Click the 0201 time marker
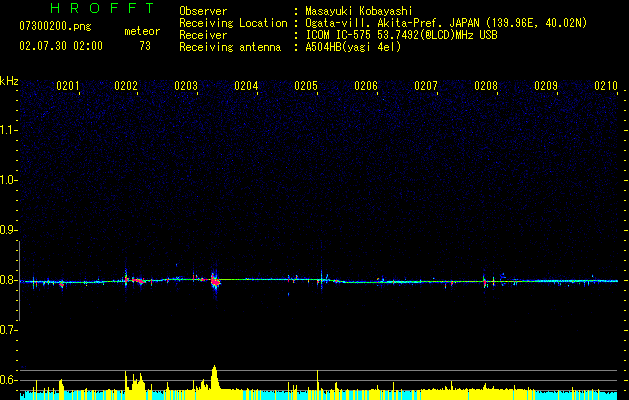The width and height of the screenshot is (629, 400). pos(67,86)
